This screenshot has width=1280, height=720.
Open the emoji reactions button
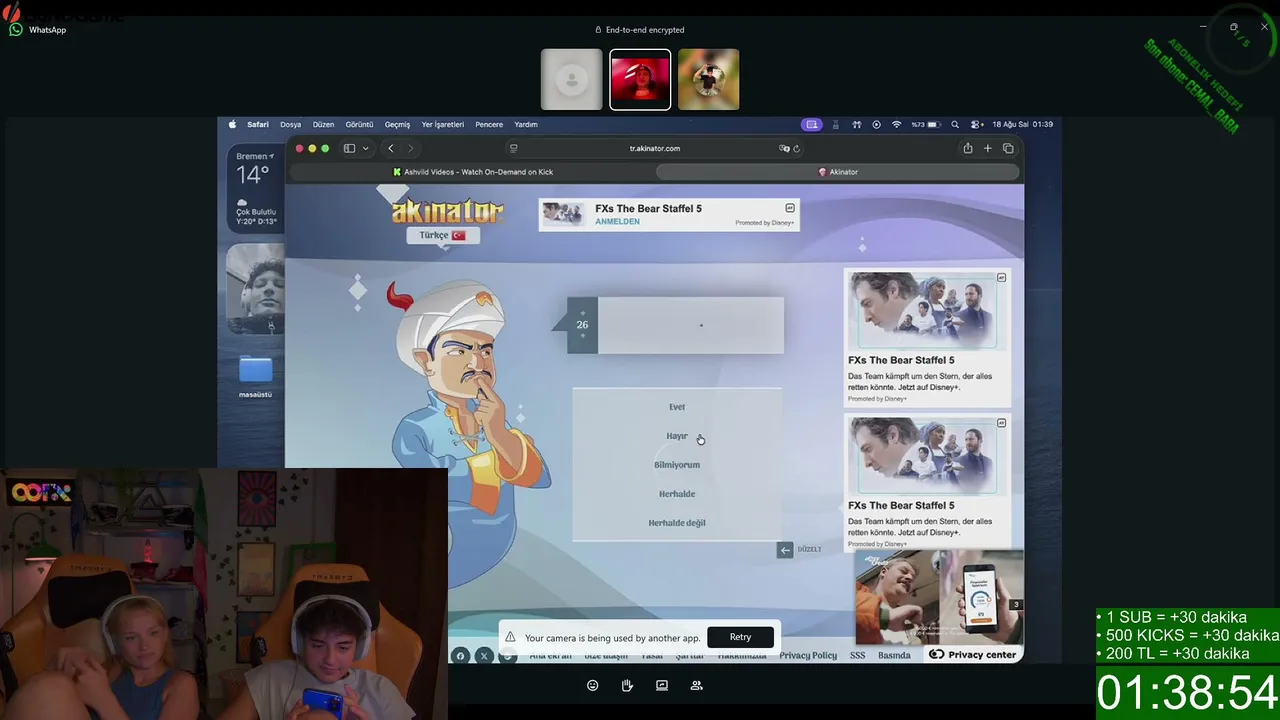pyautogui.click(x=593, y=686)
